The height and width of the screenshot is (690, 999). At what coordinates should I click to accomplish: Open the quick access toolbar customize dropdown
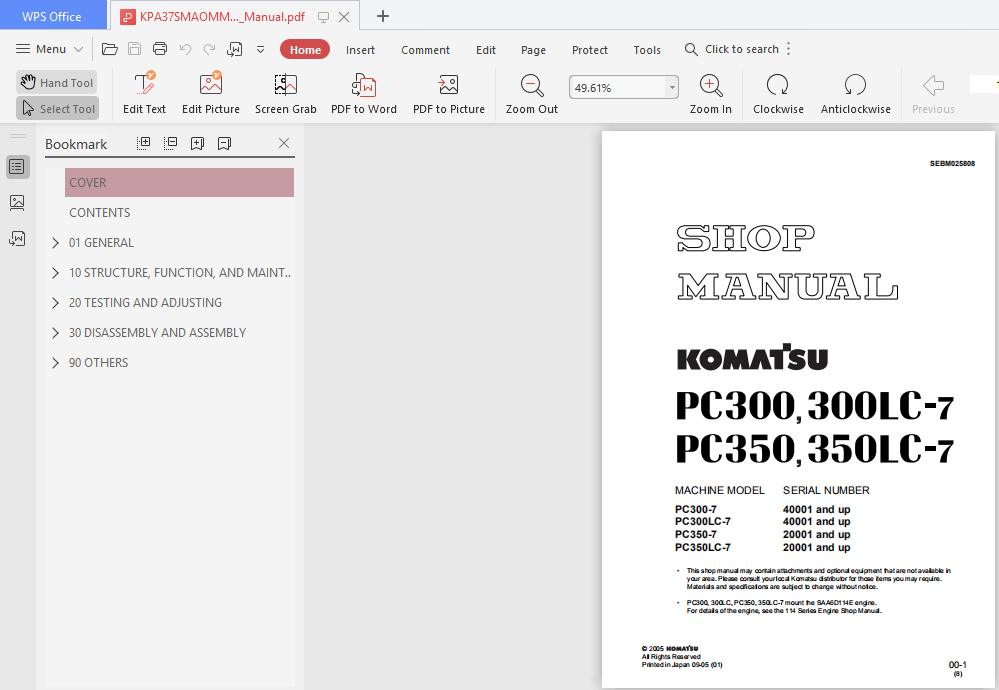point(261,49)
